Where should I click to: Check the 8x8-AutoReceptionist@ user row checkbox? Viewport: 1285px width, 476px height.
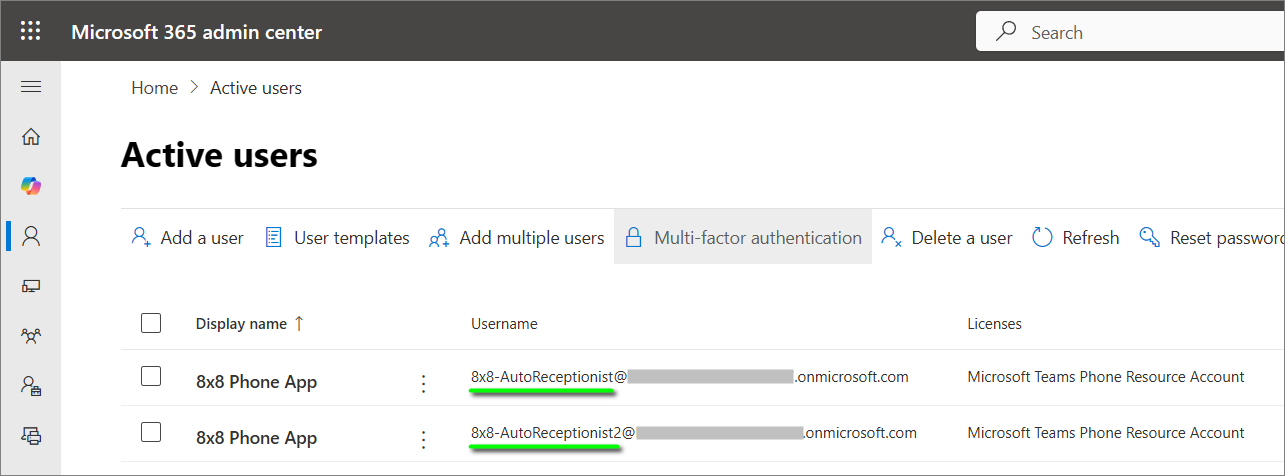151,376
